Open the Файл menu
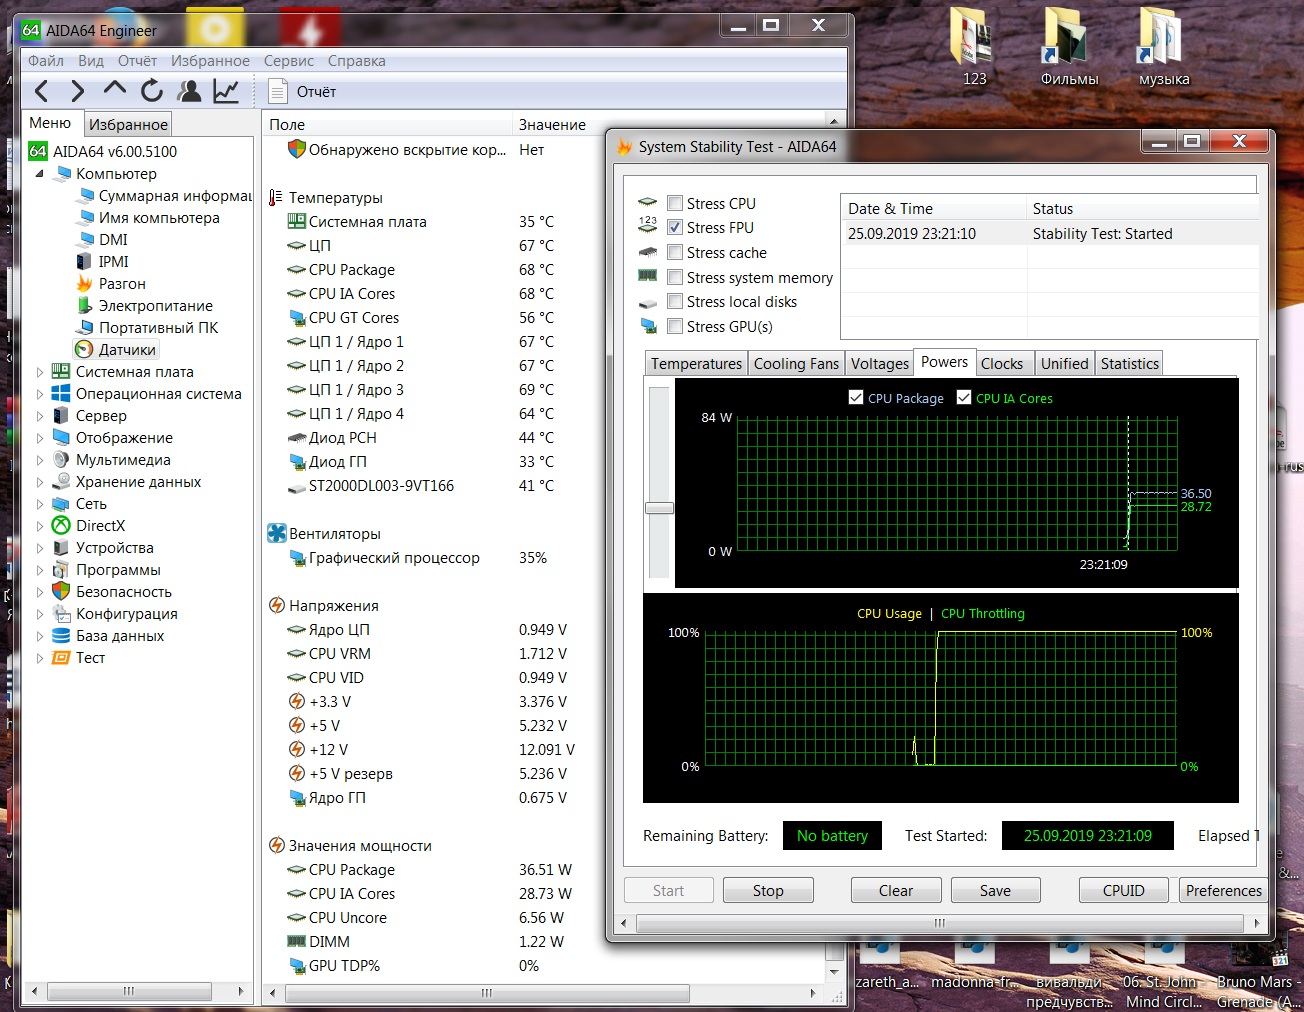Viewport: 1304px width, 1012px height. tap(46, 61)
